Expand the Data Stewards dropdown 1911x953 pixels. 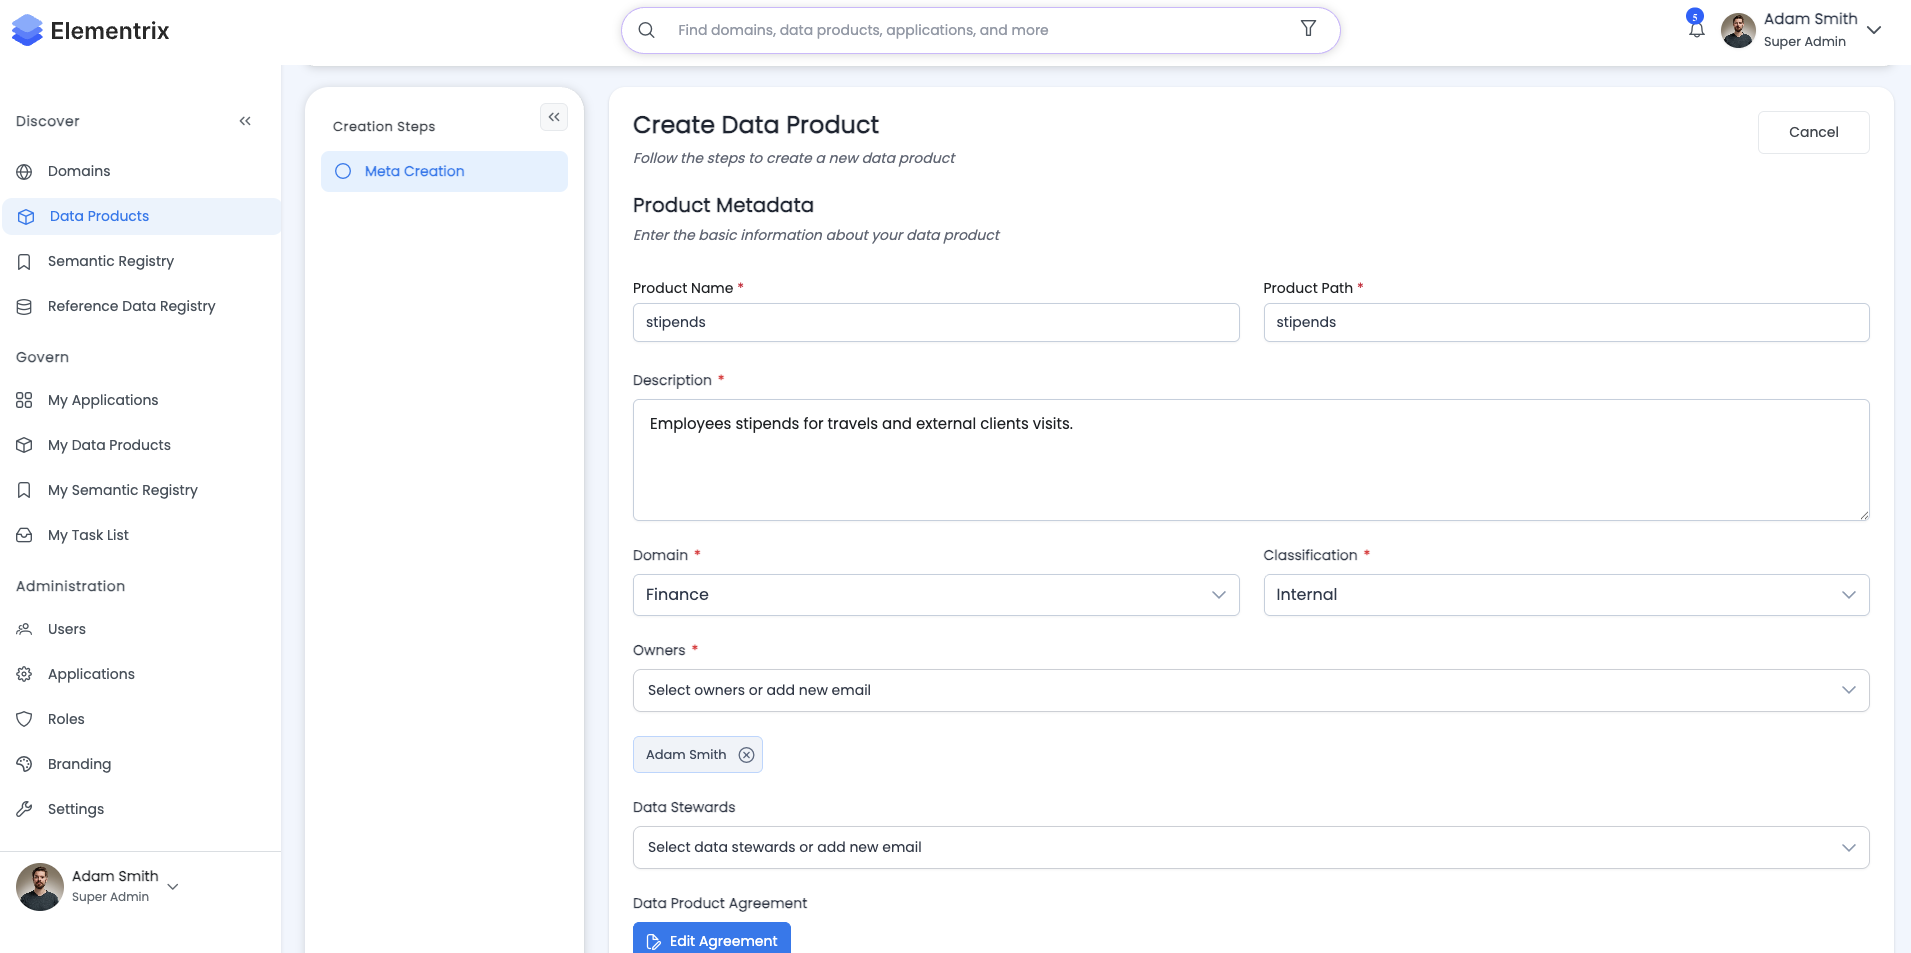point(1250,847)
